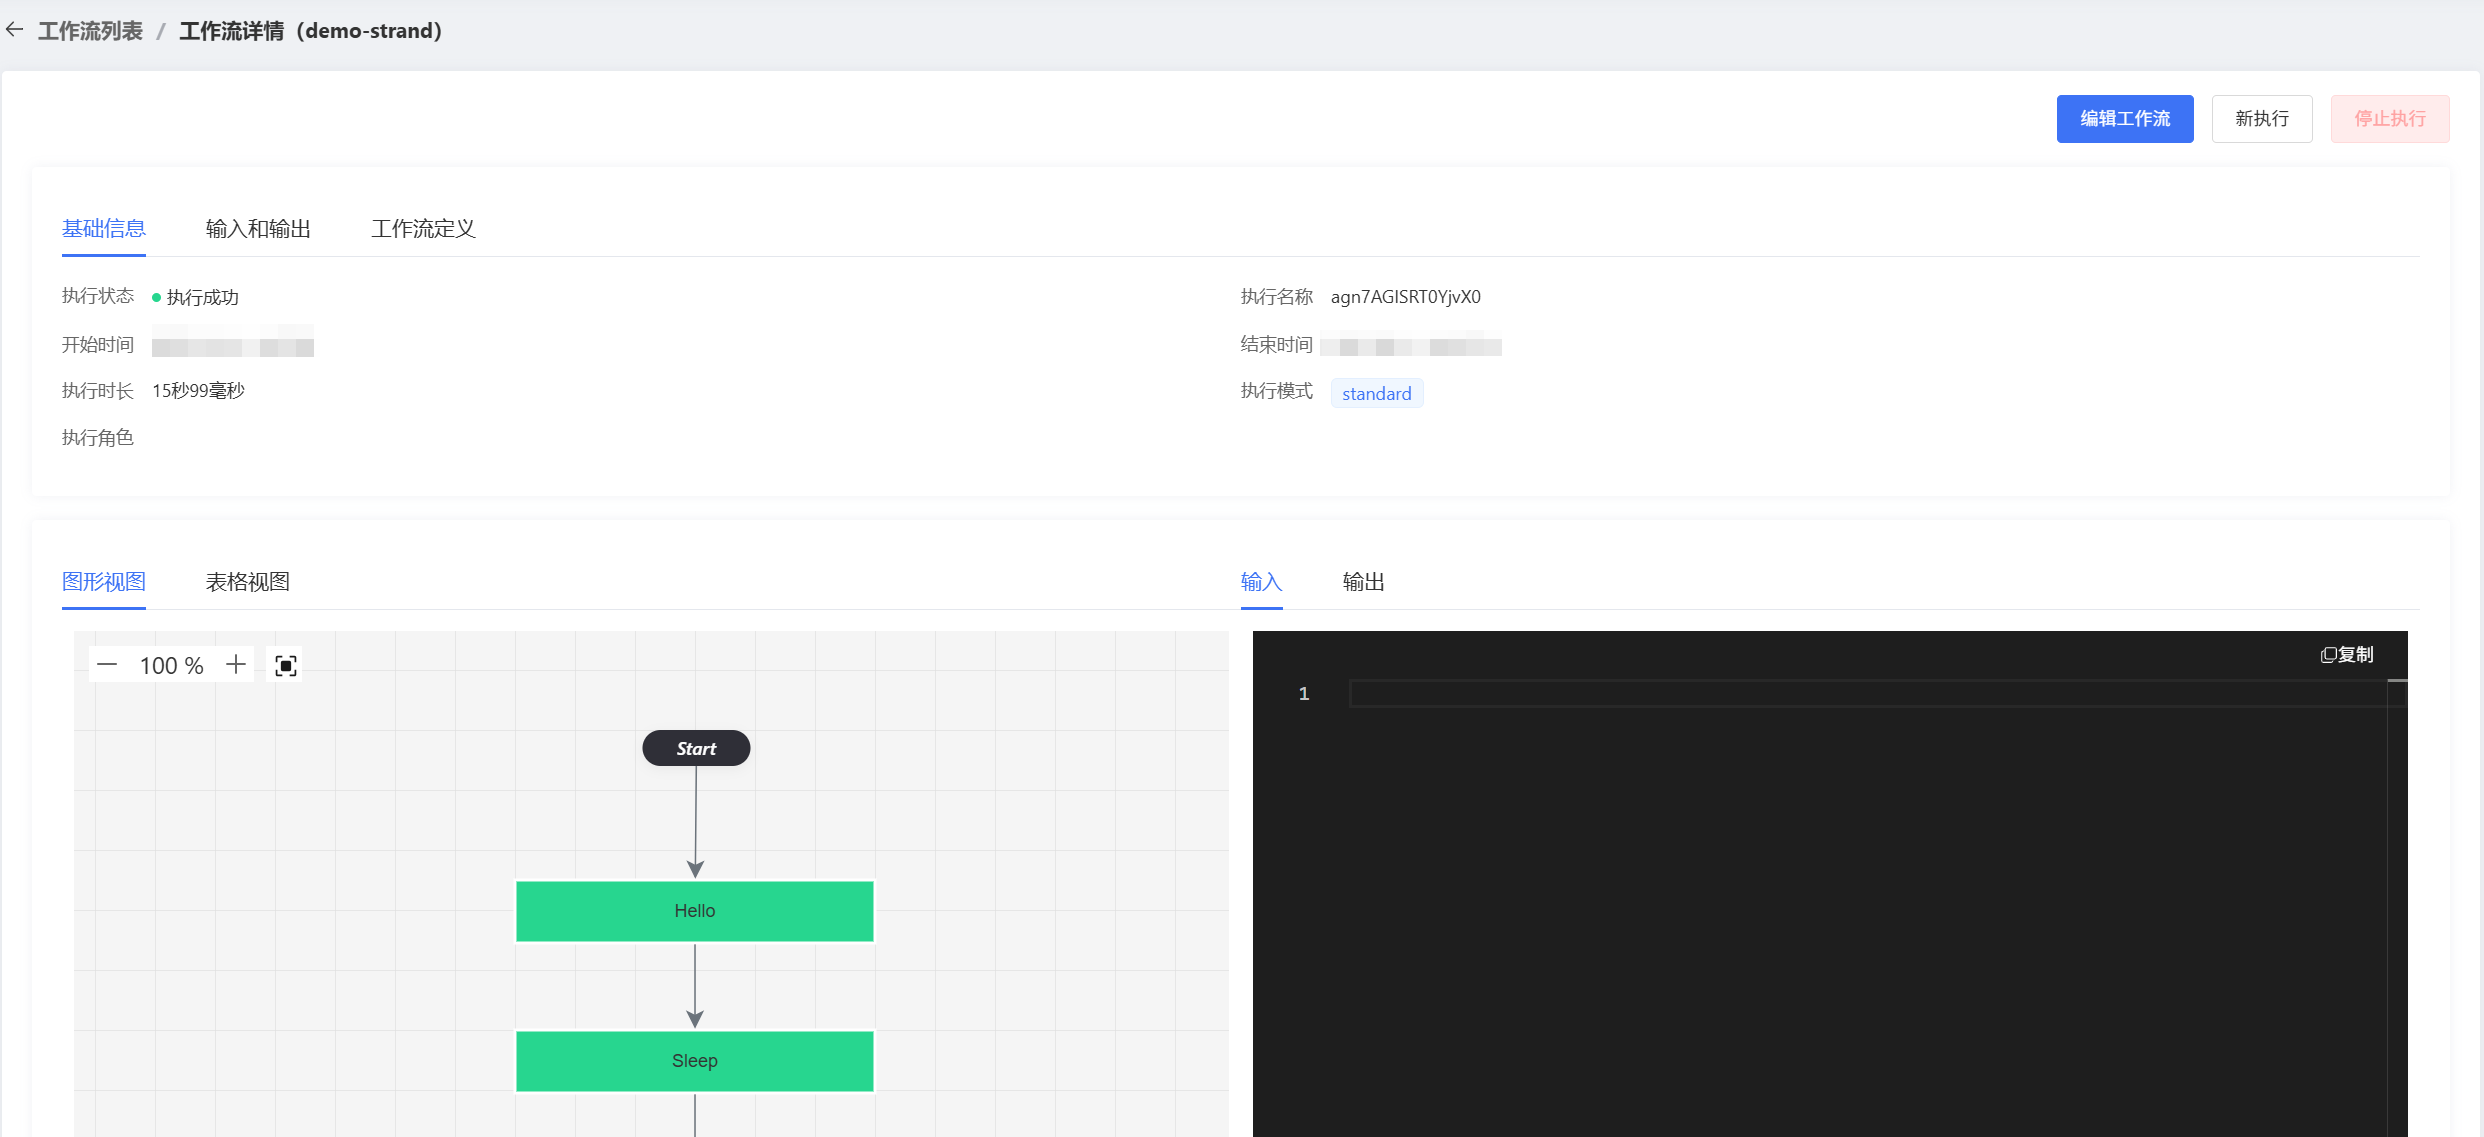Click the 工作流详情 (demo-strand) title

311,31
